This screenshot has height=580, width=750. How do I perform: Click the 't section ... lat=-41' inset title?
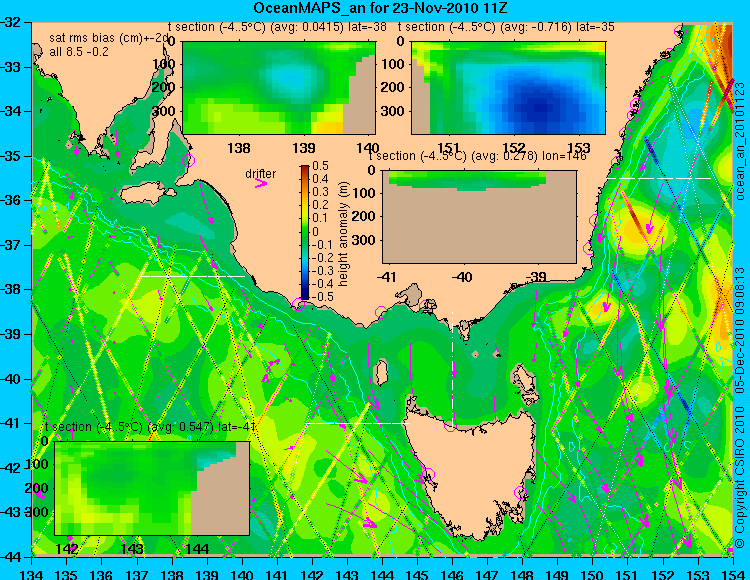(150, 427)
